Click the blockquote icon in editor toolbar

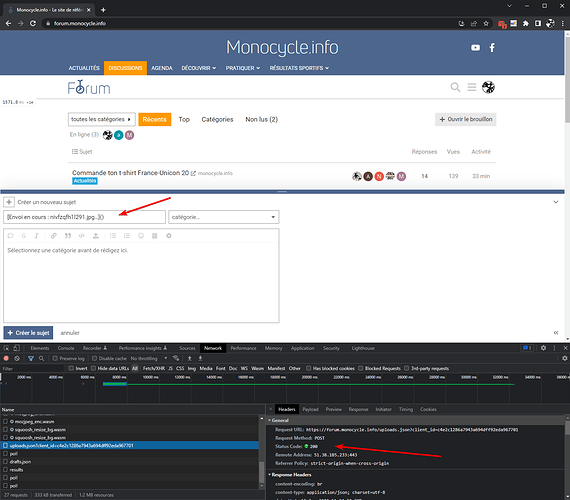[x=68, y=236]
